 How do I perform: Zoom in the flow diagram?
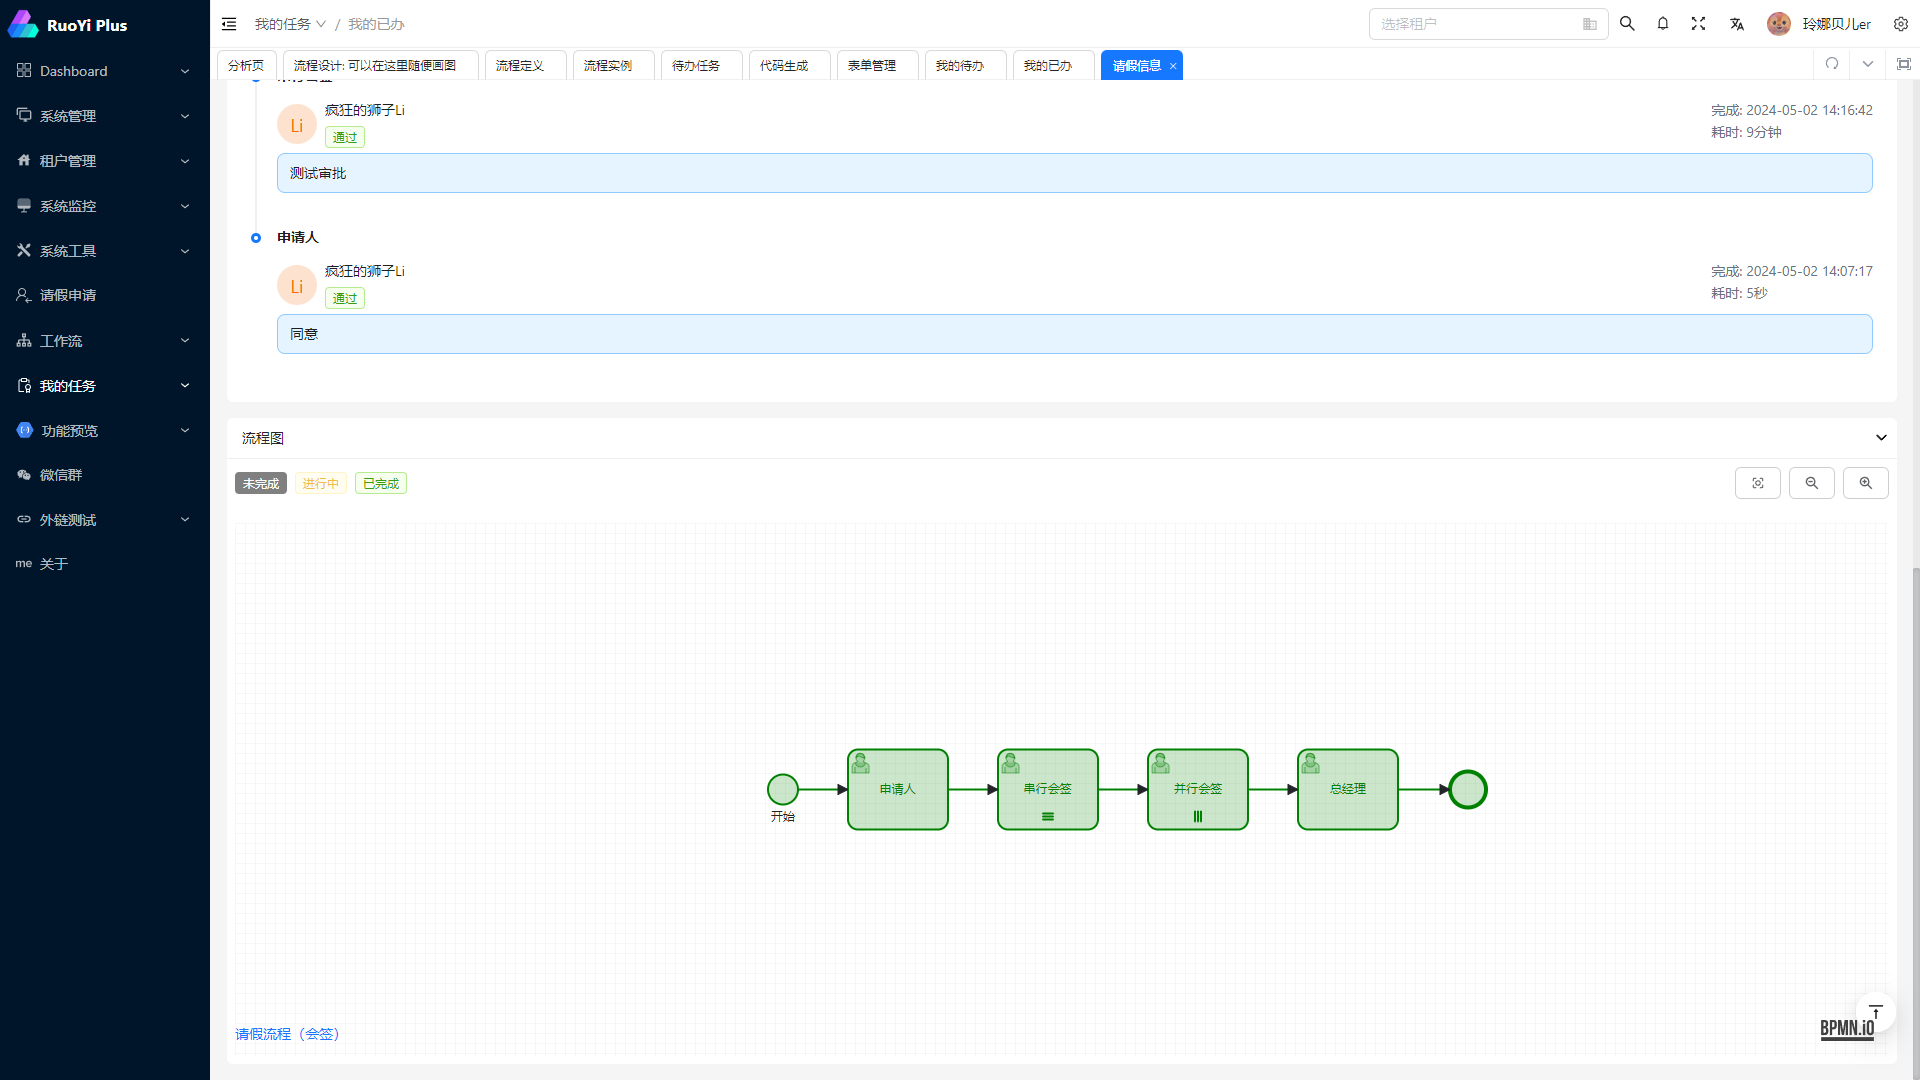(1866, 483)
